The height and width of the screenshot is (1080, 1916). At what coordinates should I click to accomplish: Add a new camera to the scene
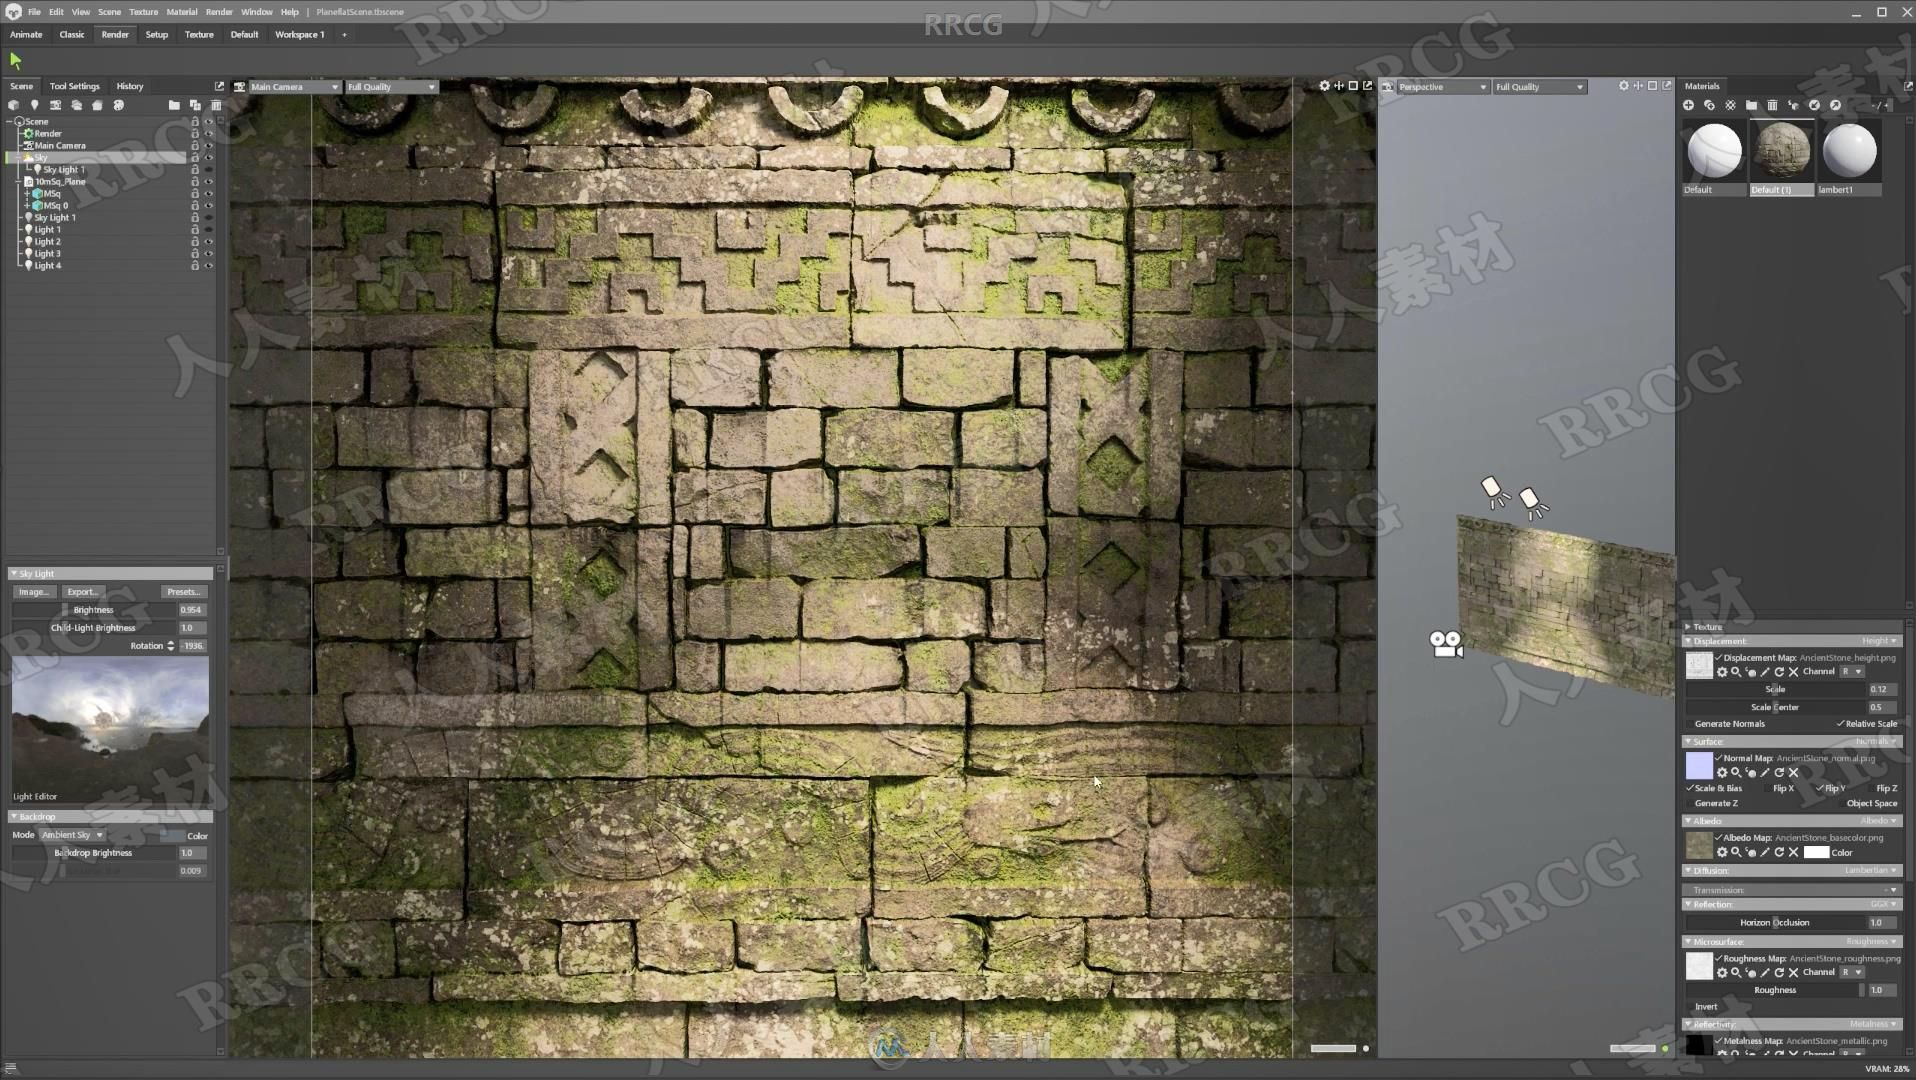(x=55, y=105)
